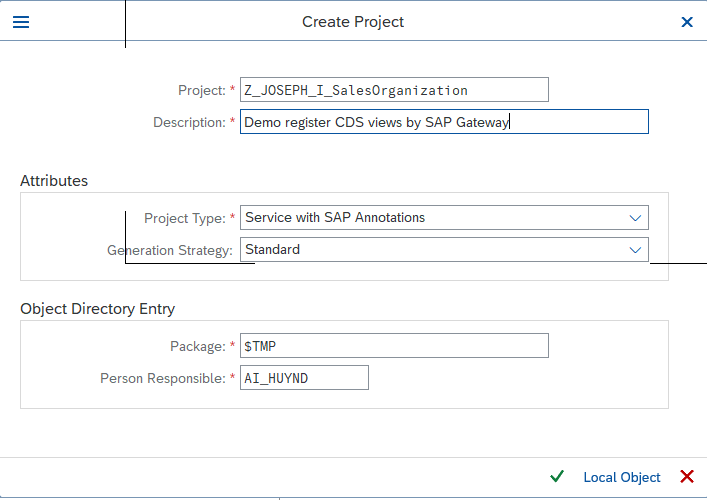The height and width of the screenshot is (500, 707).
Task: Select the 'Service with SAP Annotations' combo box
Action: [x=432, y=218]
